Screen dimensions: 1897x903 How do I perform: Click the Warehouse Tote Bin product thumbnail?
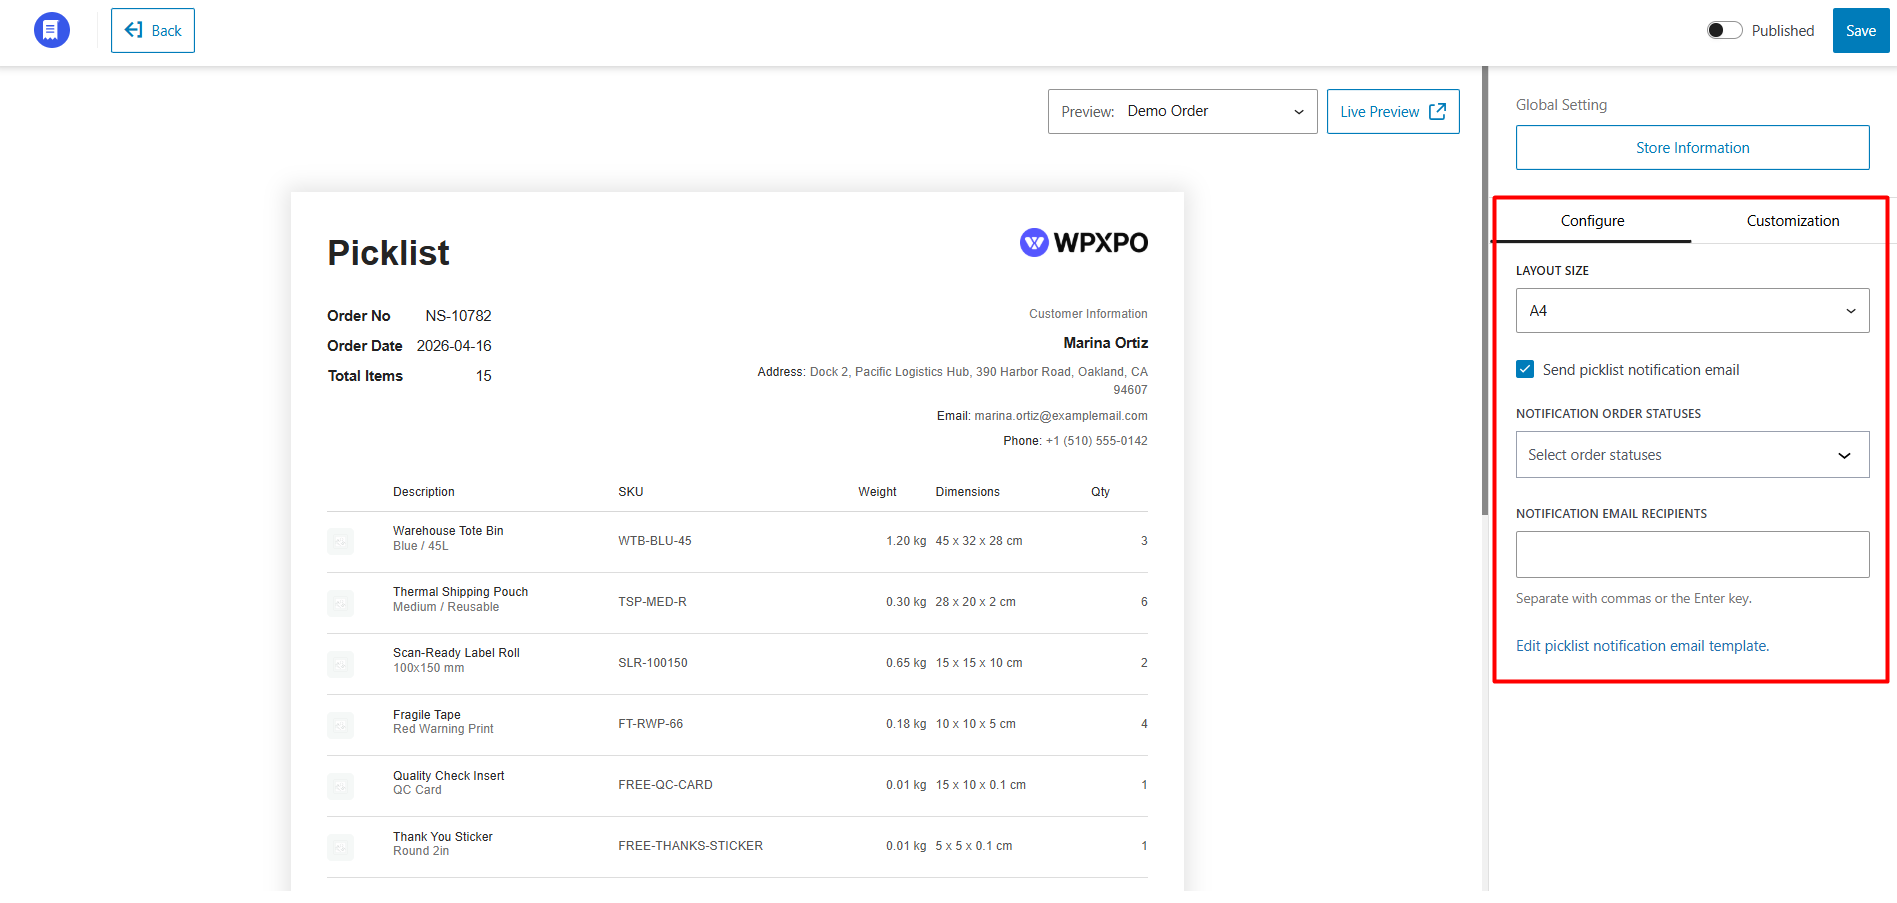pos(340,541)
